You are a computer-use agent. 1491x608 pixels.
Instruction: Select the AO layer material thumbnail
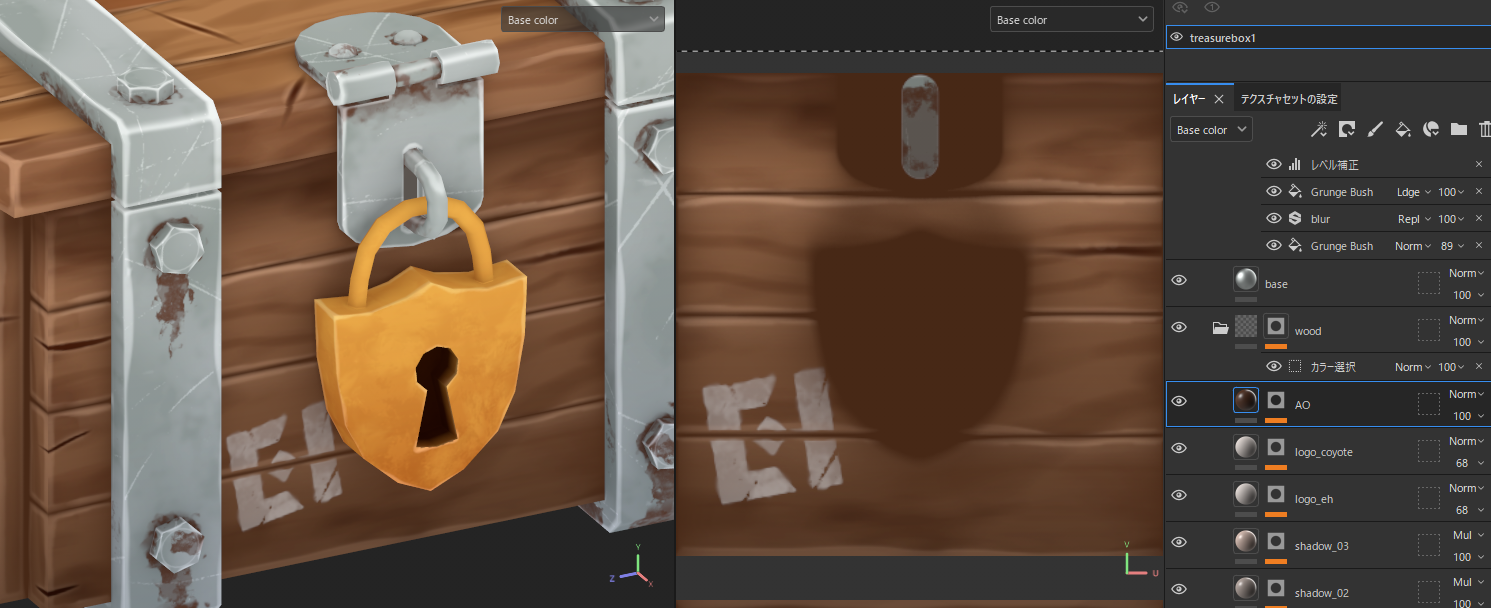point(1245,401)
